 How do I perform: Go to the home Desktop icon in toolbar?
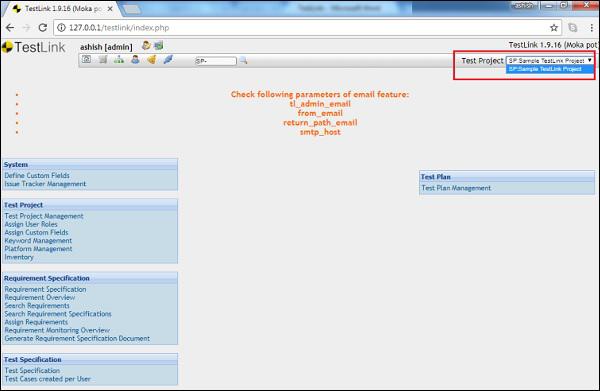click(86, 59)
